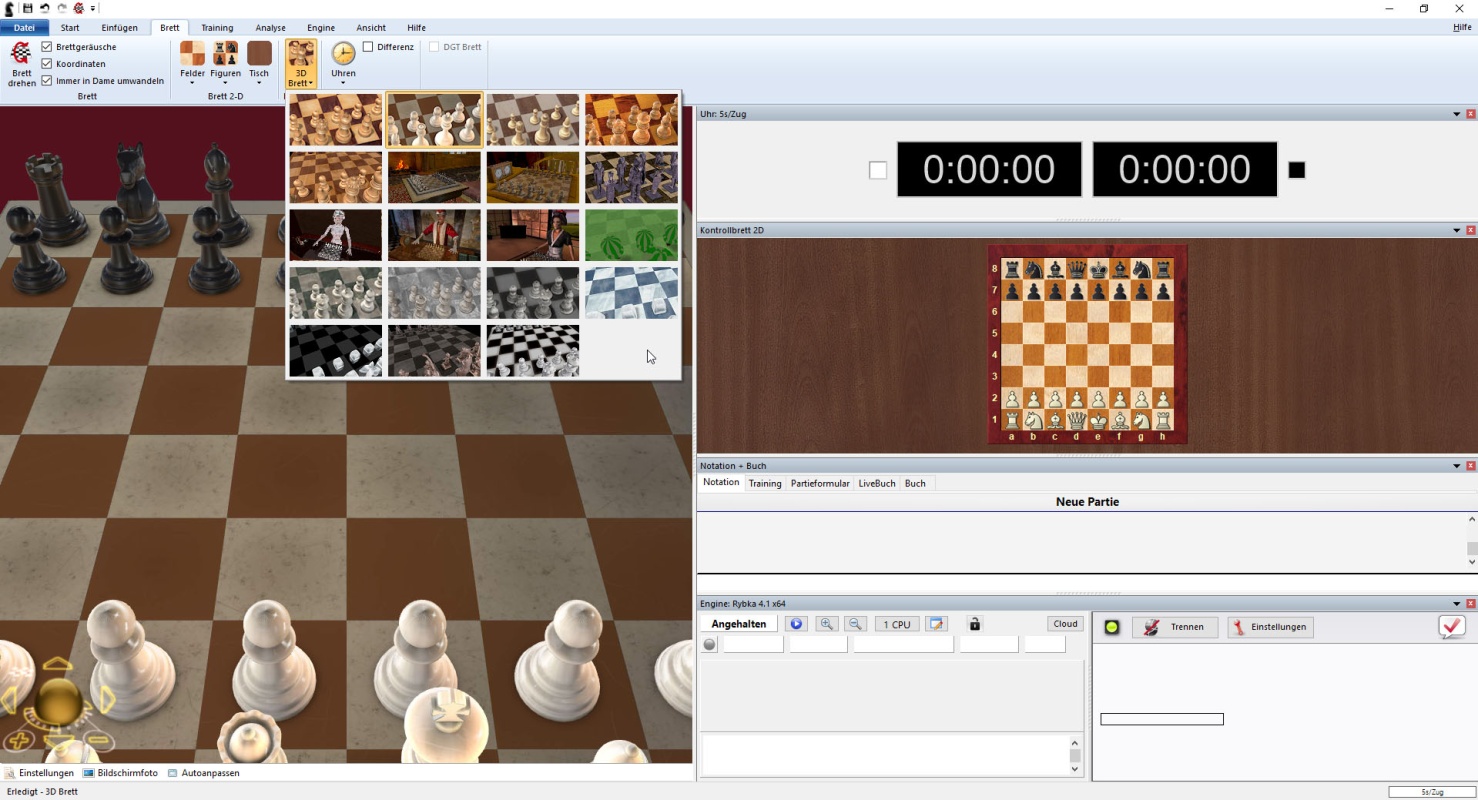
Task: Uncheck the Brettgeräusche checkbox
Action: [47, 47]
